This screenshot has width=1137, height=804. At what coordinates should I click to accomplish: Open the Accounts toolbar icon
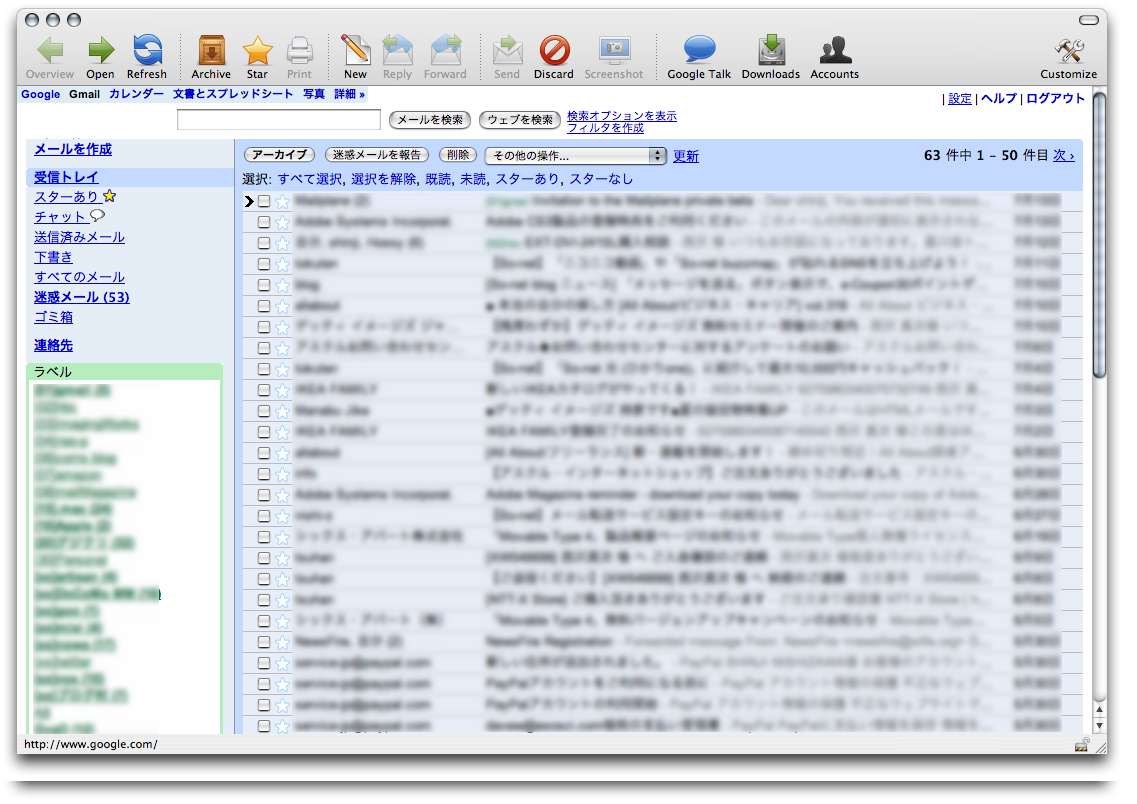coord(834,51)
